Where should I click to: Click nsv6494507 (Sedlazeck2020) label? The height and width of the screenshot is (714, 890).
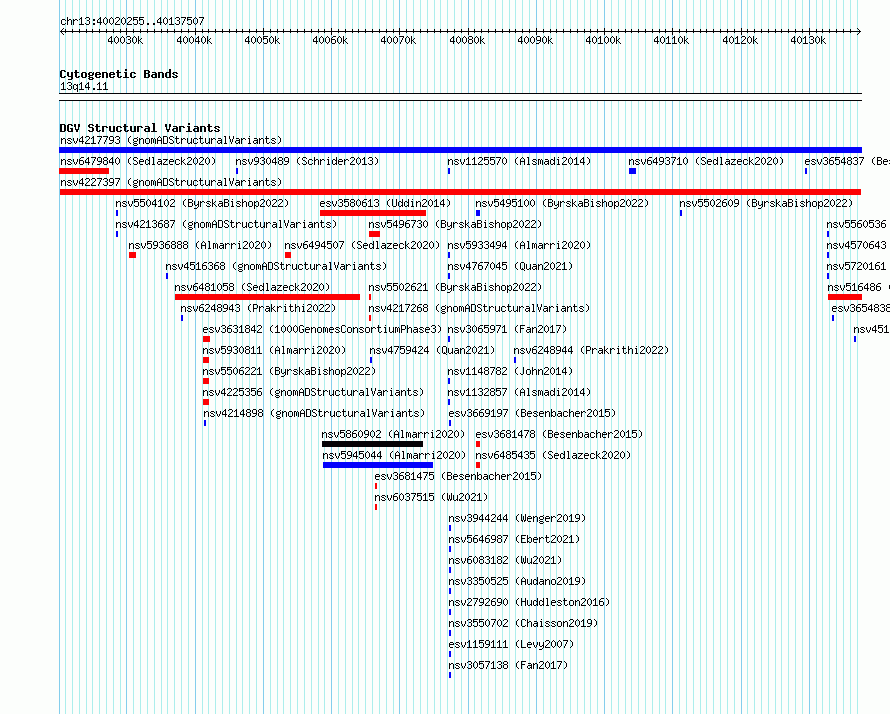click(x=362, y=245)
